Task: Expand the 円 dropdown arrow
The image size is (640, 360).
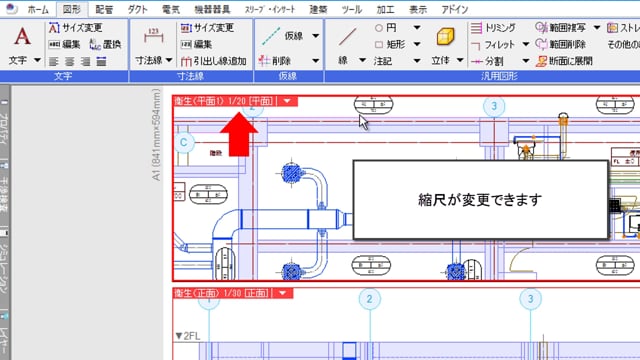Action: (417, 28)
